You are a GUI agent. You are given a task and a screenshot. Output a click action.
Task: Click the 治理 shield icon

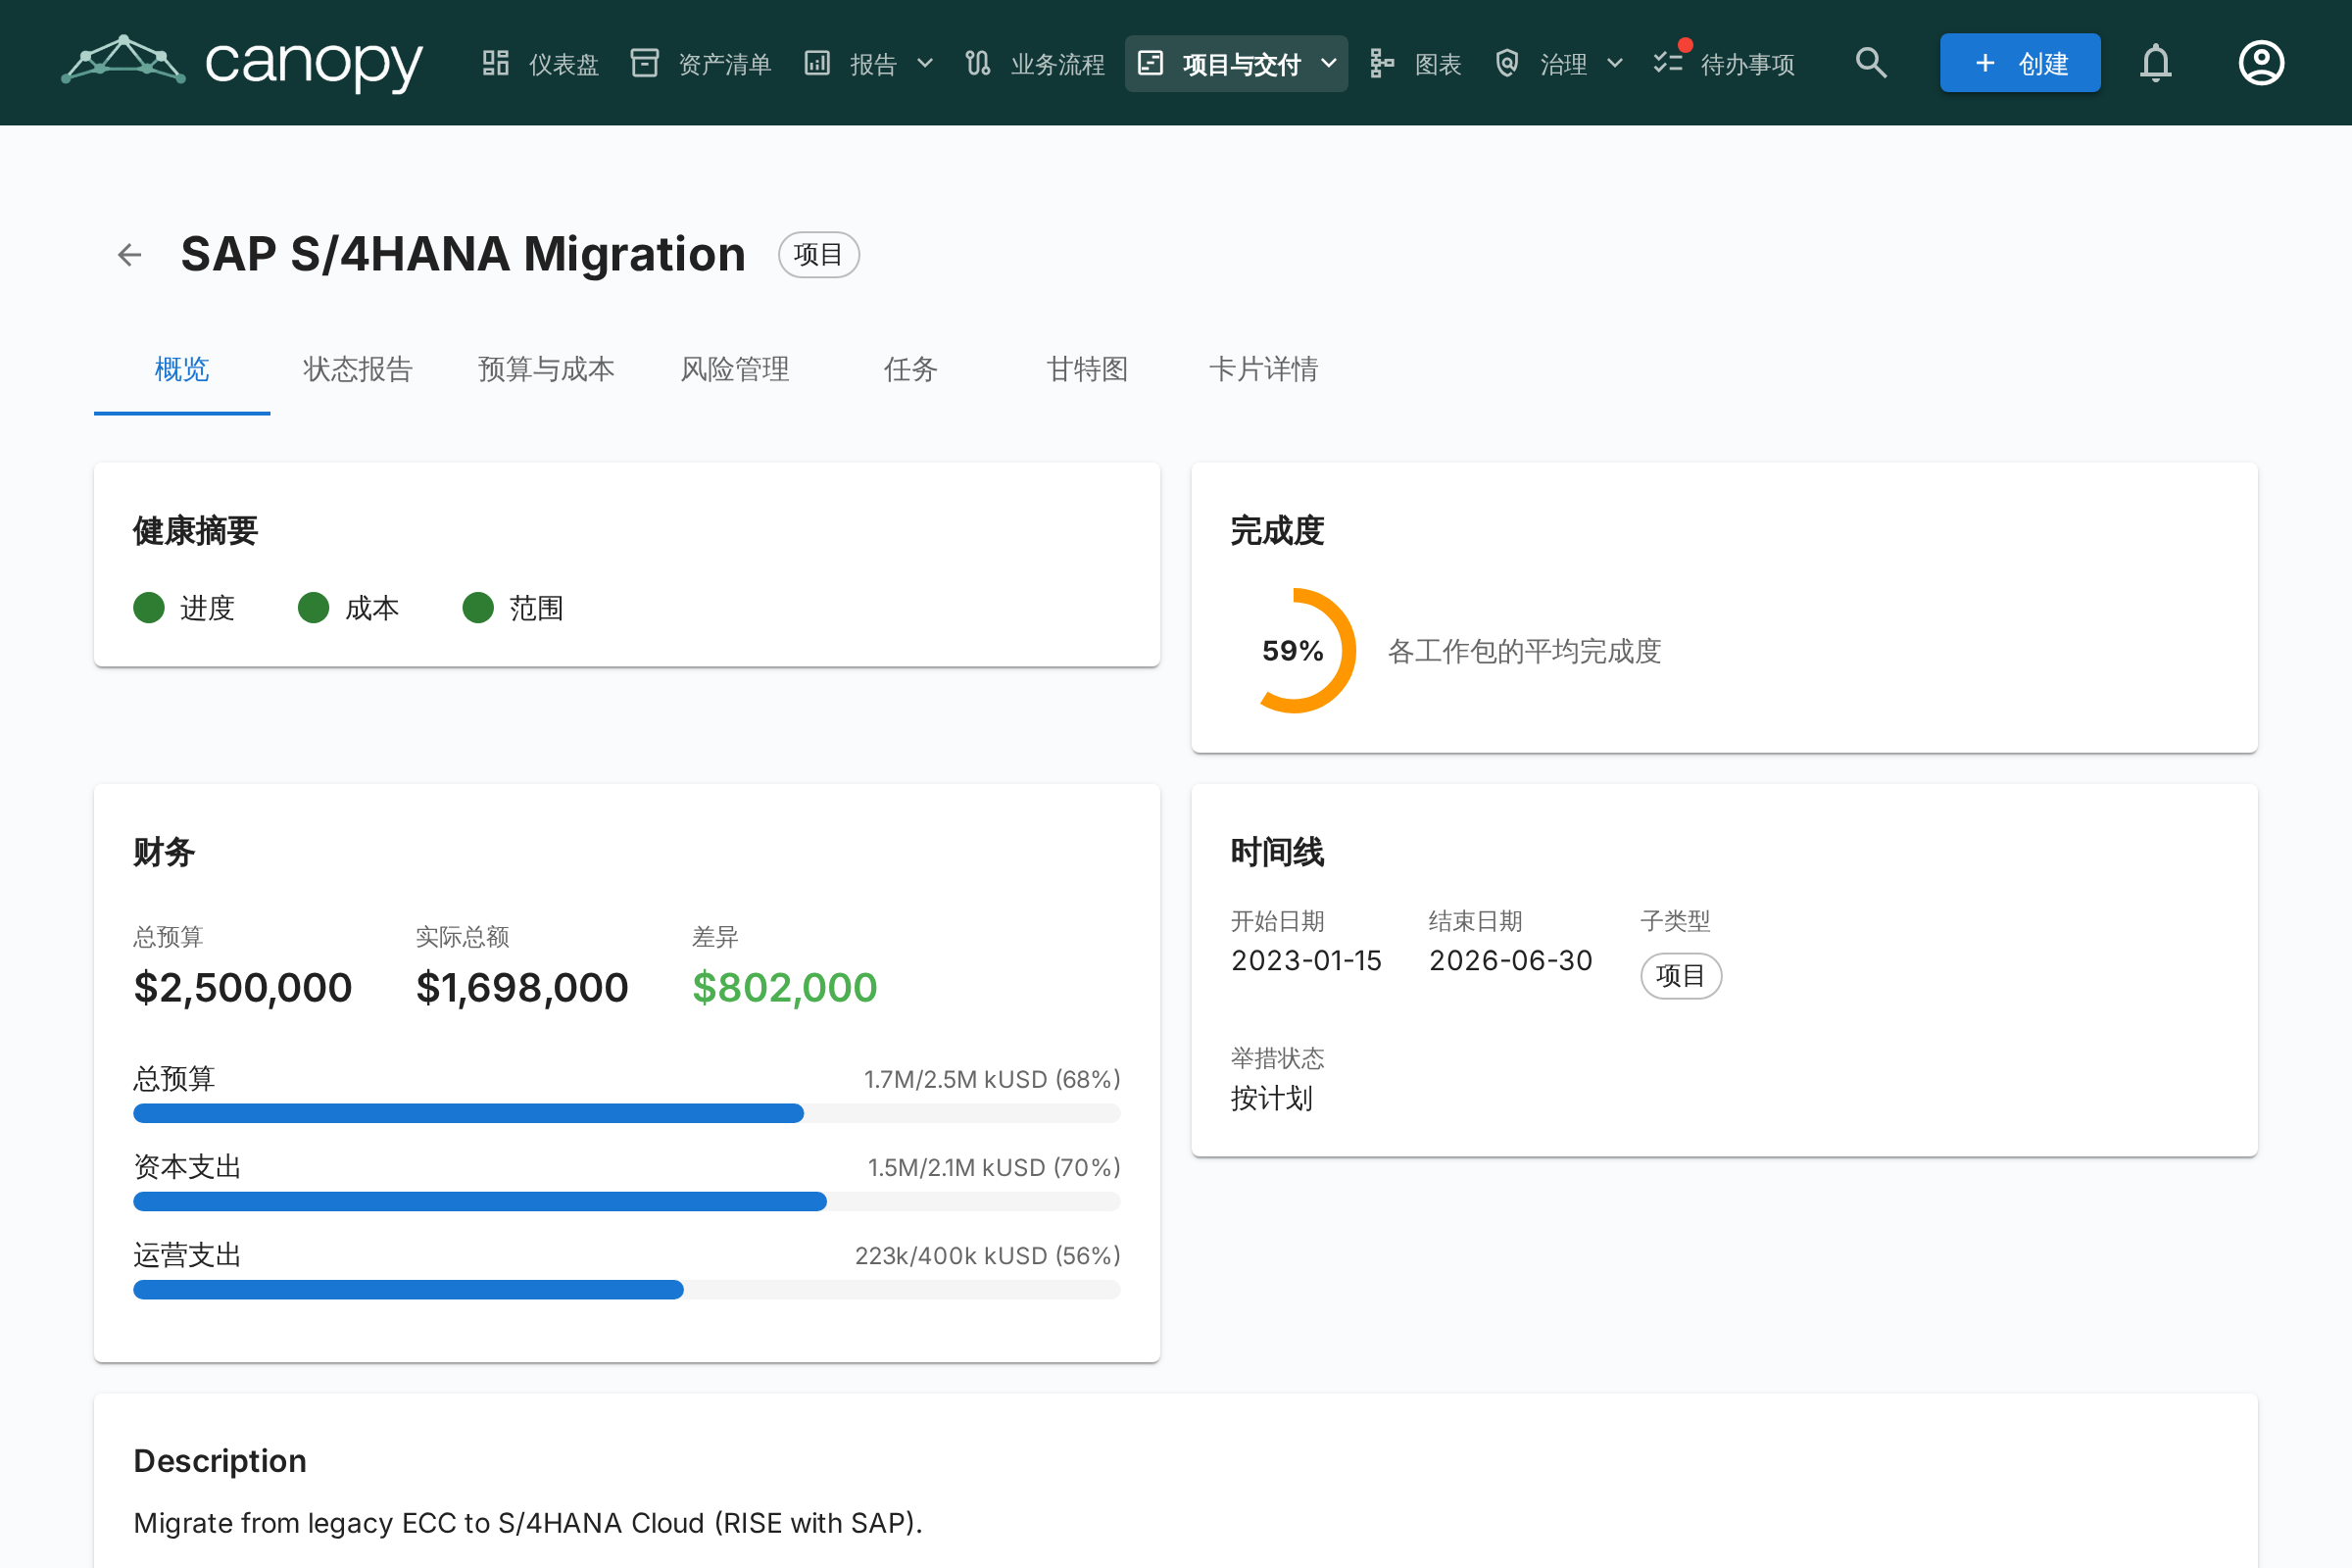(x=1507, y=63)
